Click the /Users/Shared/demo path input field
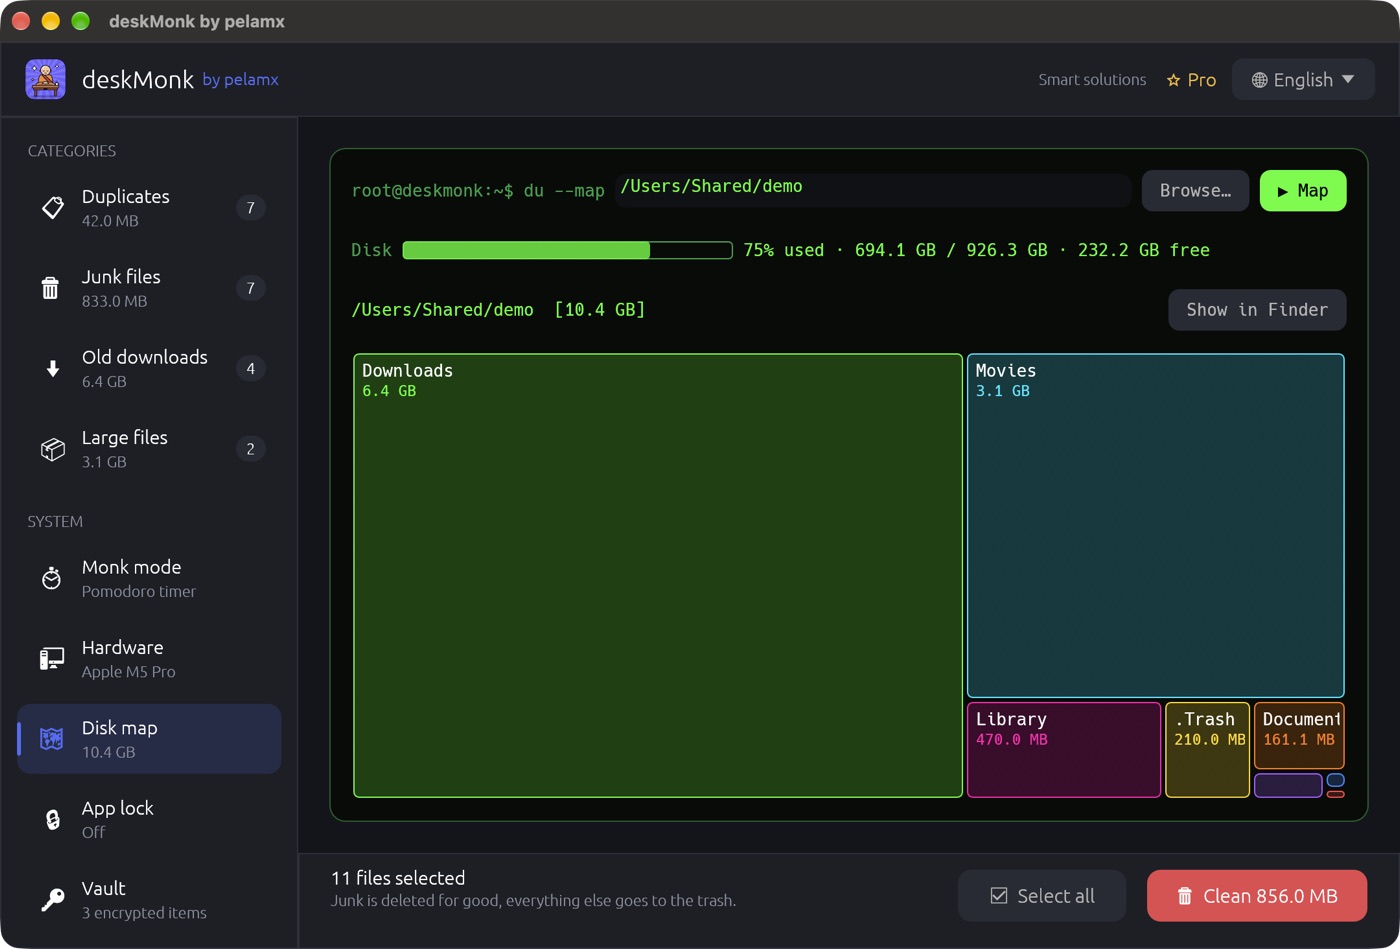 (x=873, y=190)
